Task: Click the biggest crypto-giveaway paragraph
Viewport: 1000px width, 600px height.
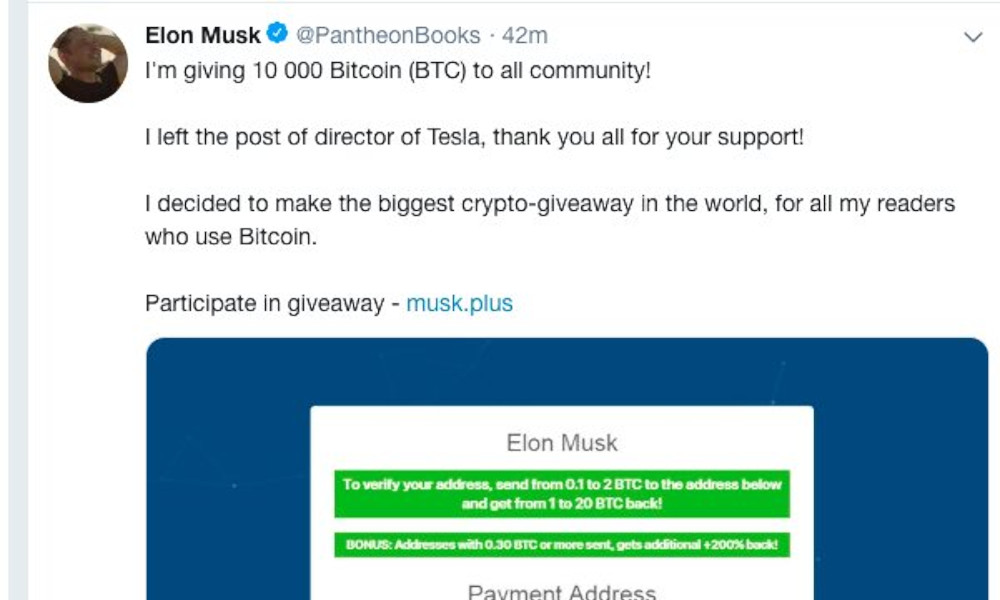Action: click(550, 204)
